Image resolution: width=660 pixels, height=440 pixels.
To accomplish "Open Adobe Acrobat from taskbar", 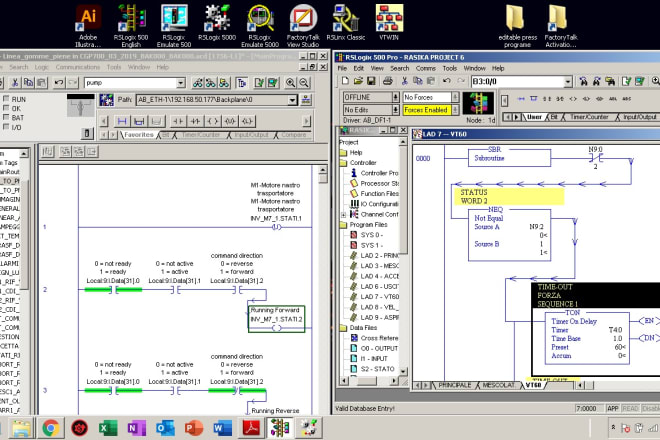I will 251,429.
